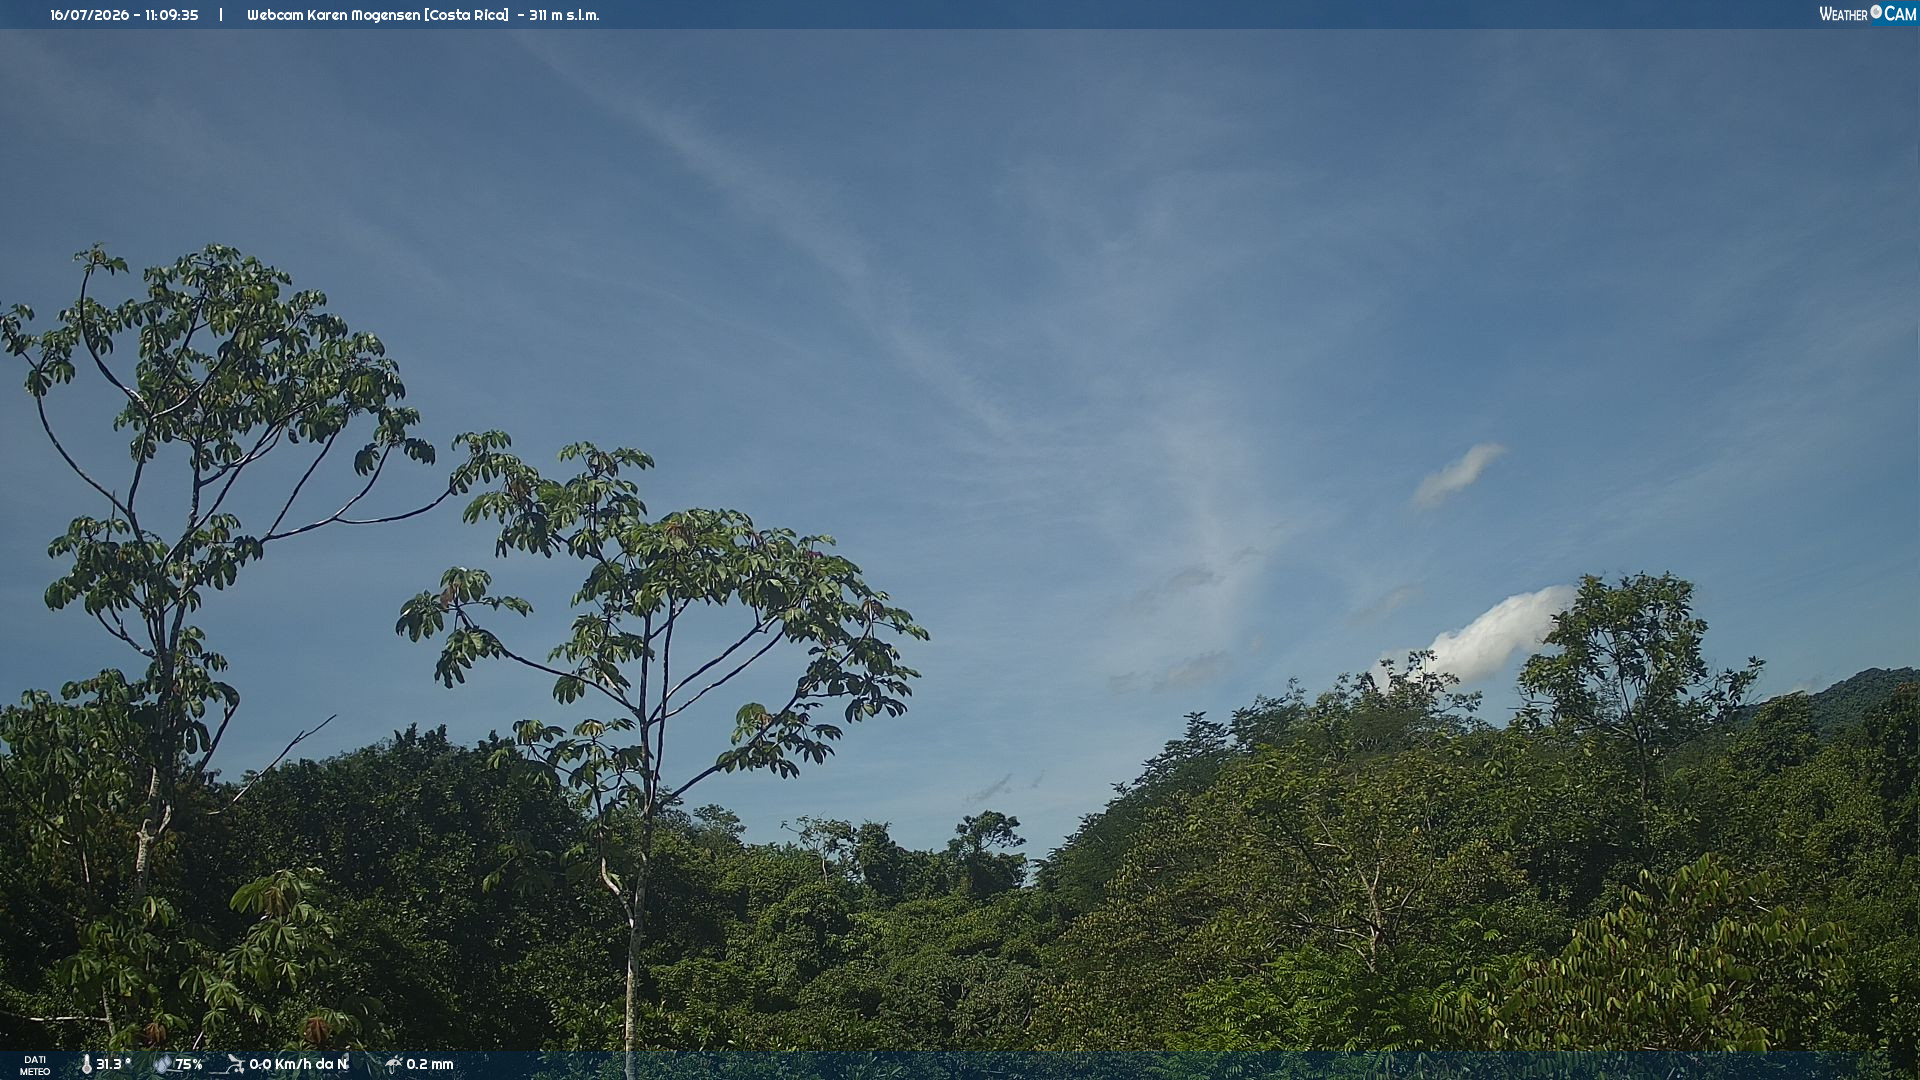Open the WeatherCam logo
Screen dimensions: 1920x1080
point(1867,14)
